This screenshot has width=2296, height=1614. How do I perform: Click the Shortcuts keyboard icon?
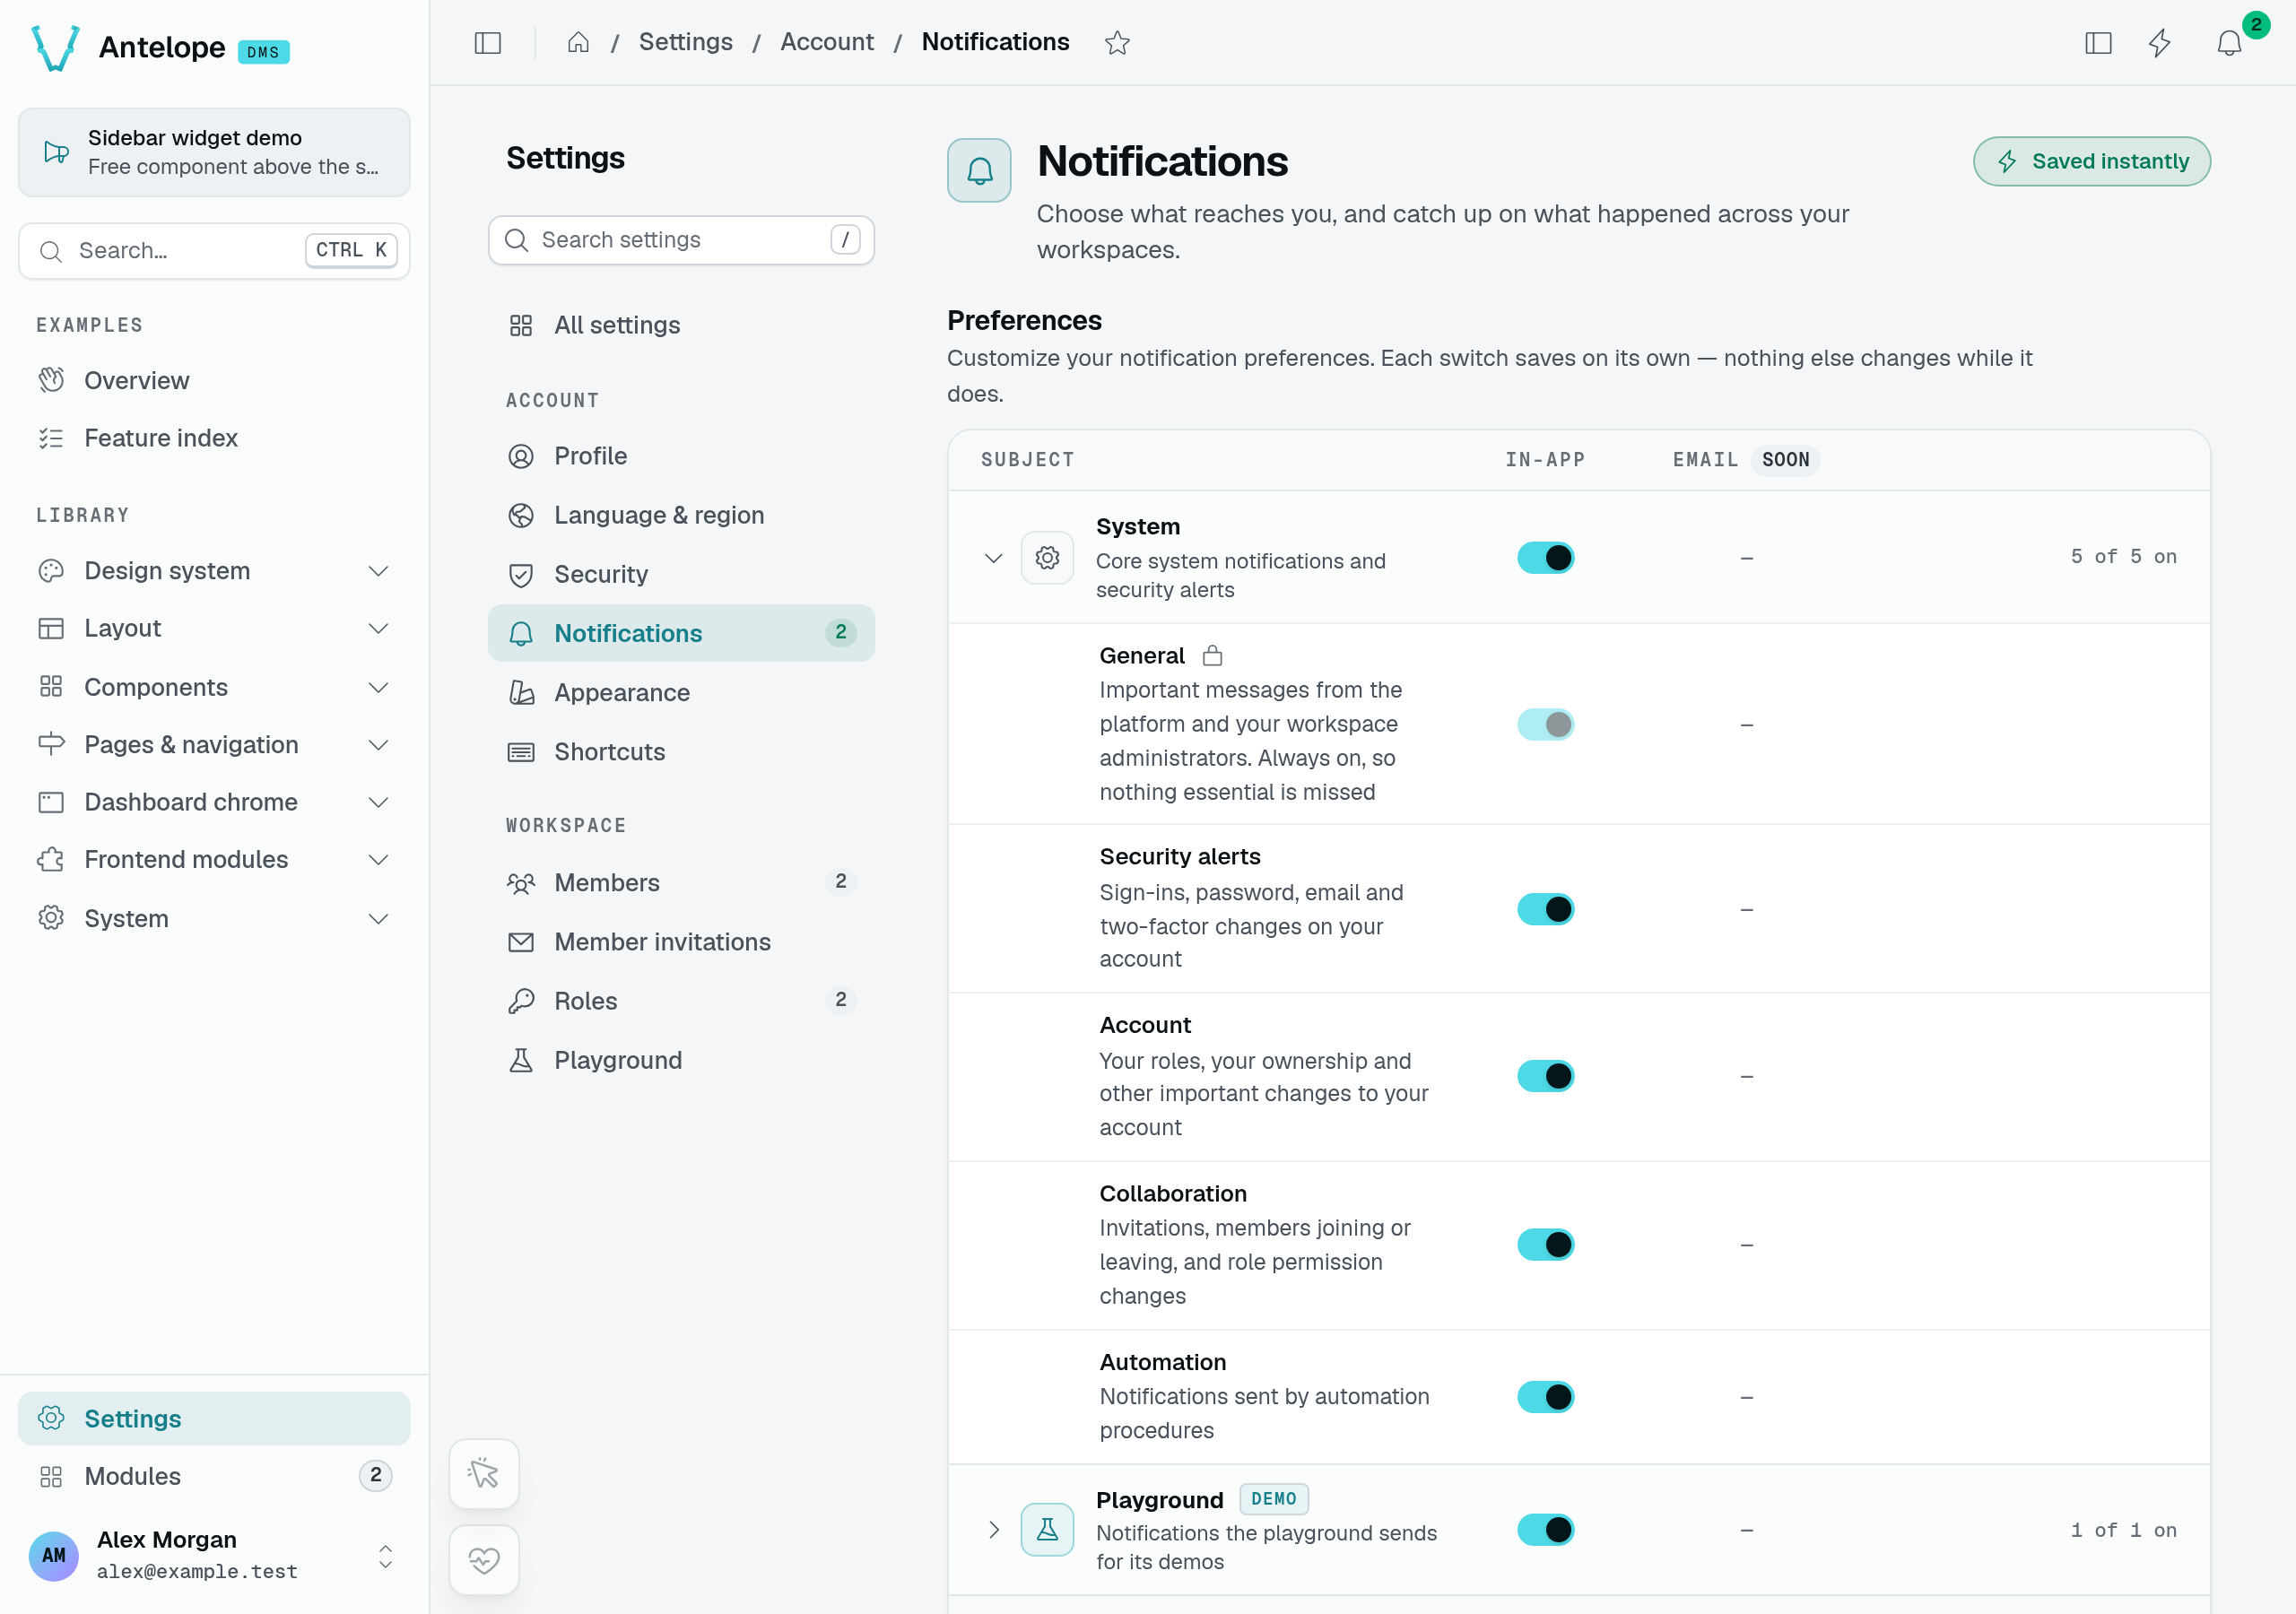[x=521, y=752]
